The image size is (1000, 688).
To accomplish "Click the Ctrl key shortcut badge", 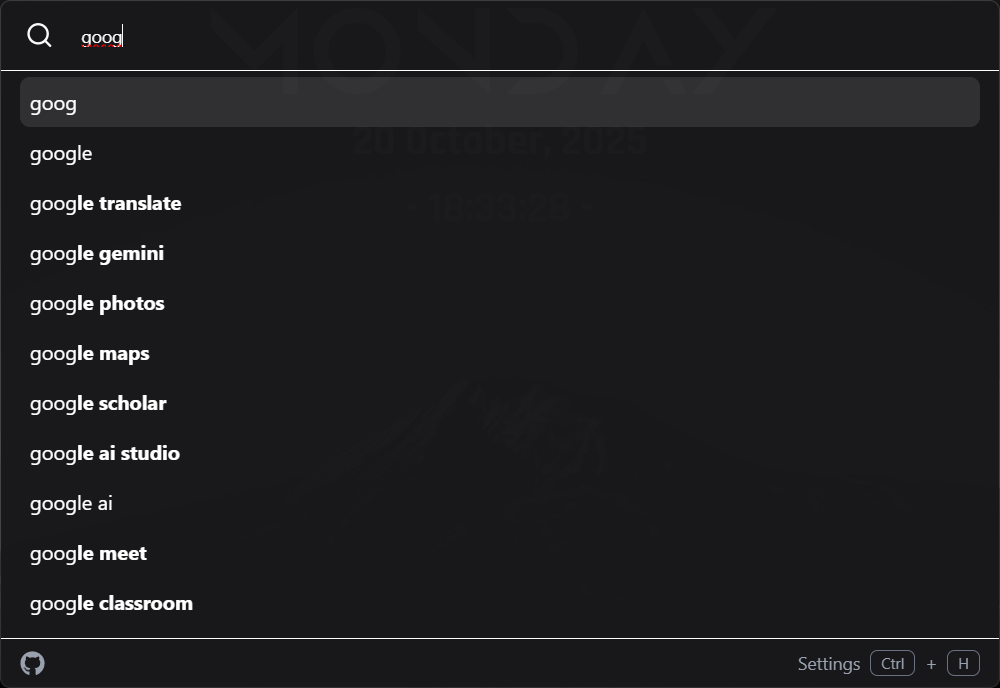I will click(x=892, y=663).
